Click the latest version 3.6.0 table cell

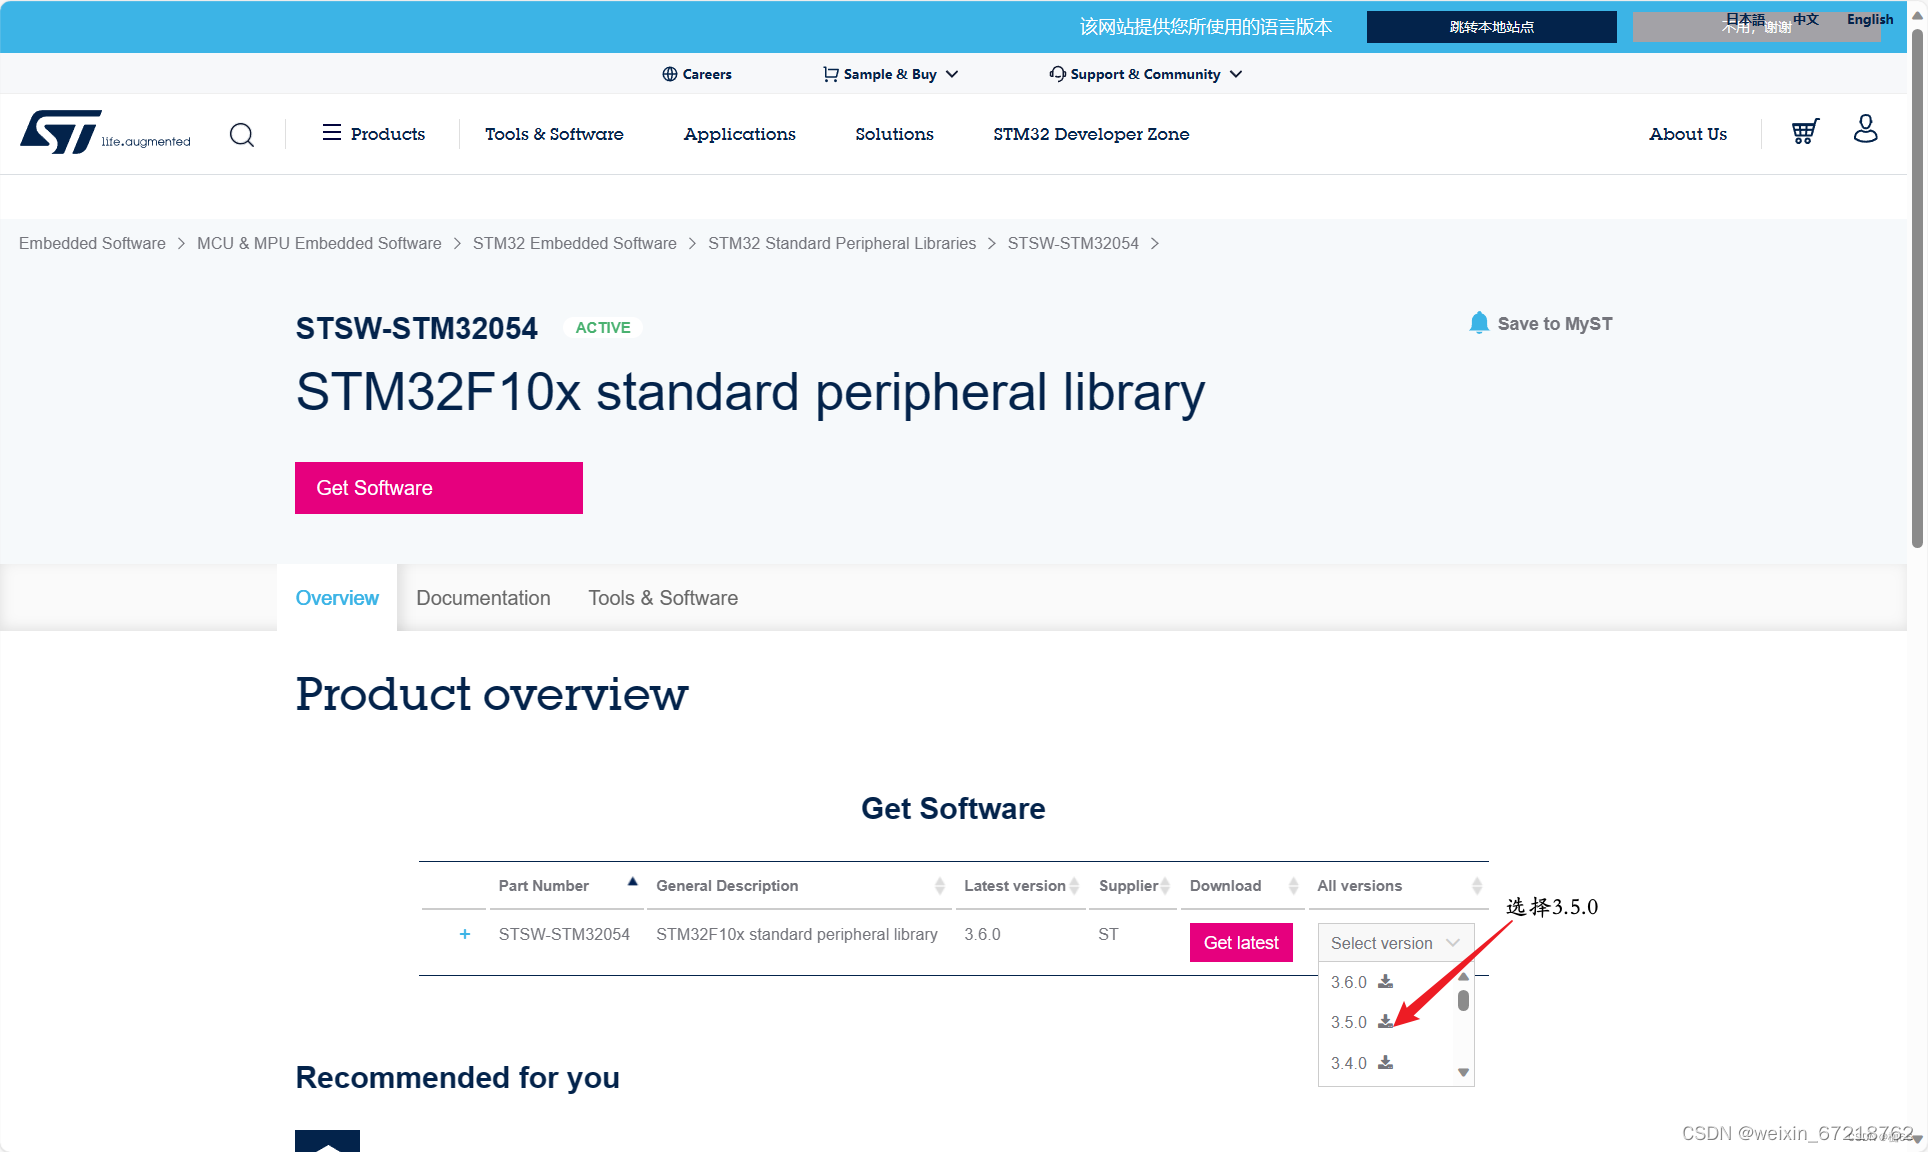[982, 934]
